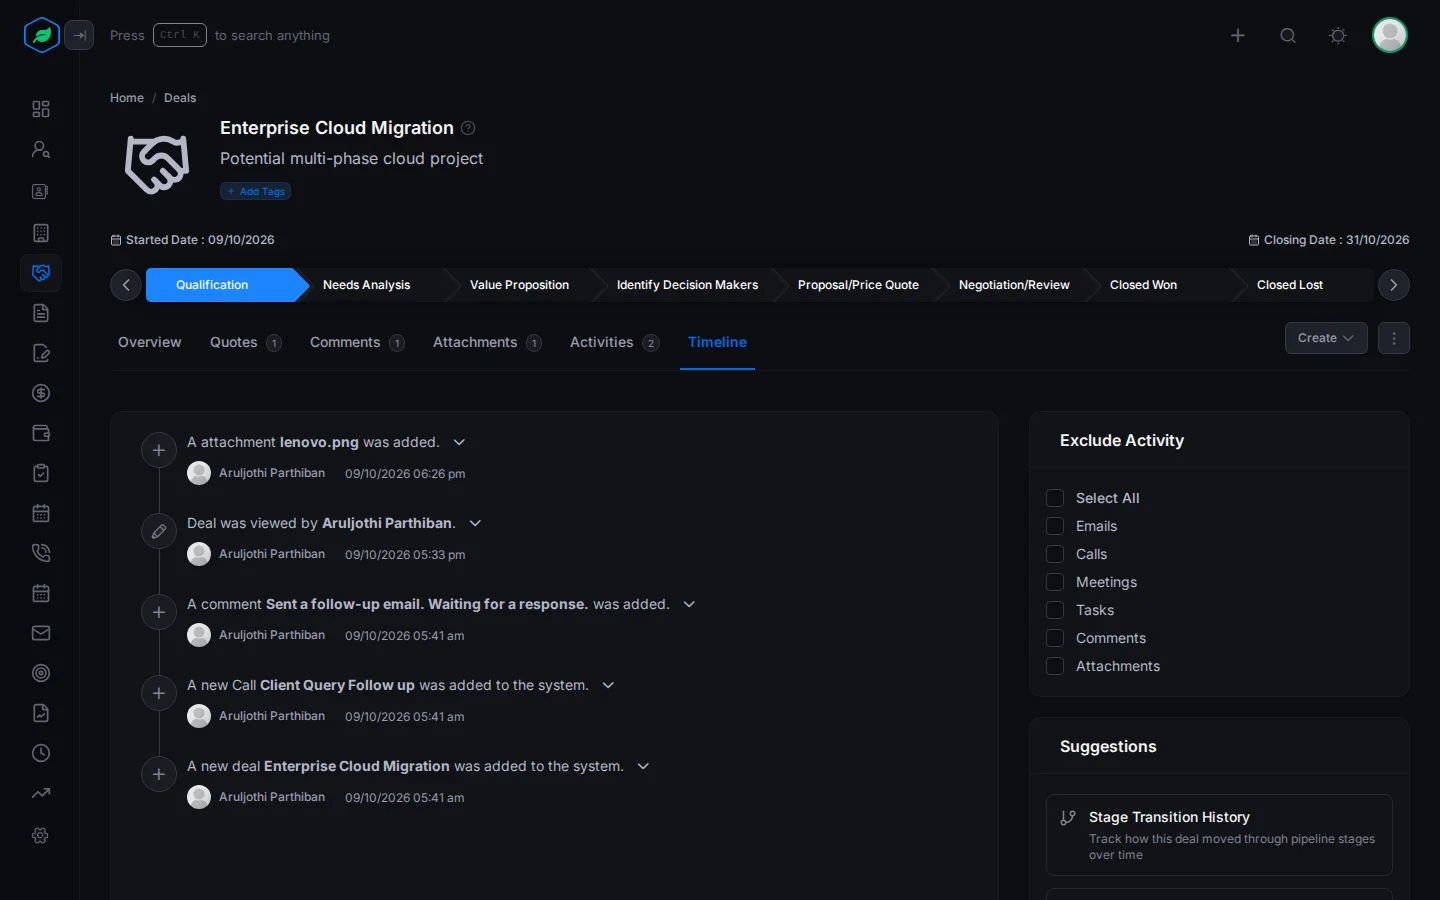Go to Home breadcrumb link
This screenshot has width=1440, height=900.
coord(127,98)
